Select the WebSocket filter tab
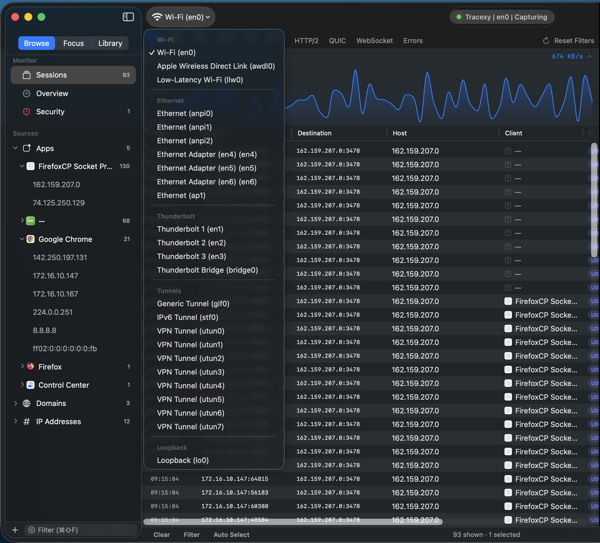This screenshot has width=600, height=543. point(374,41)
